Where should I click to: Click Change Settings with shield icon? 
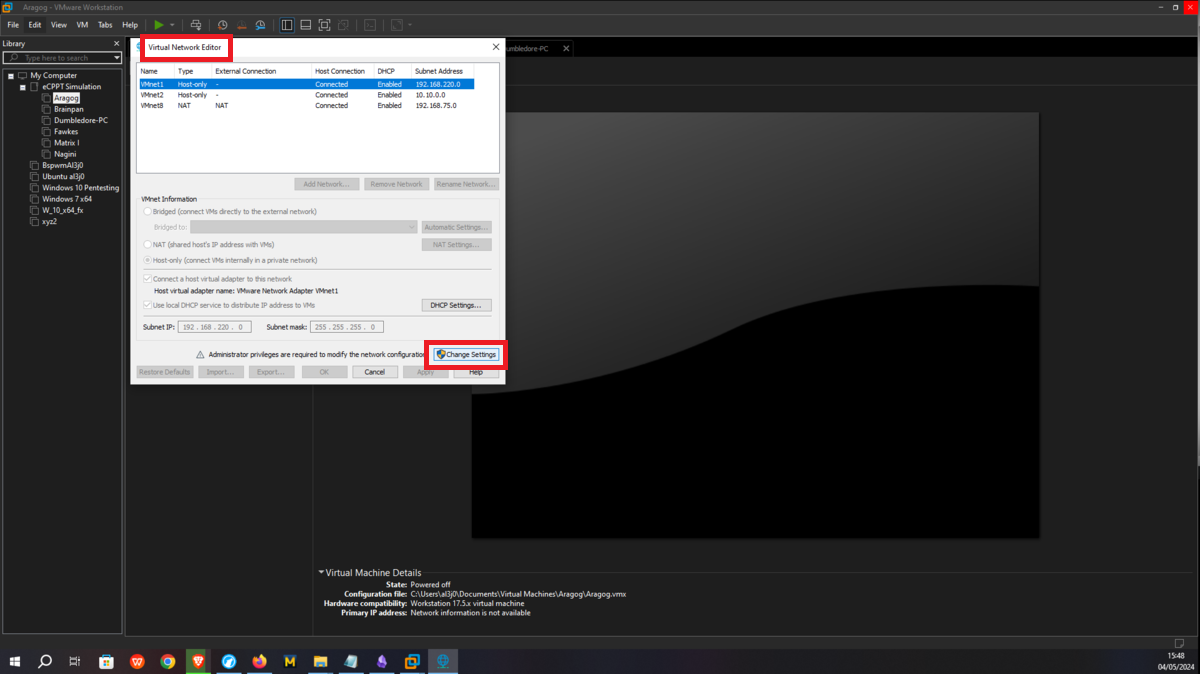[467, 355]
